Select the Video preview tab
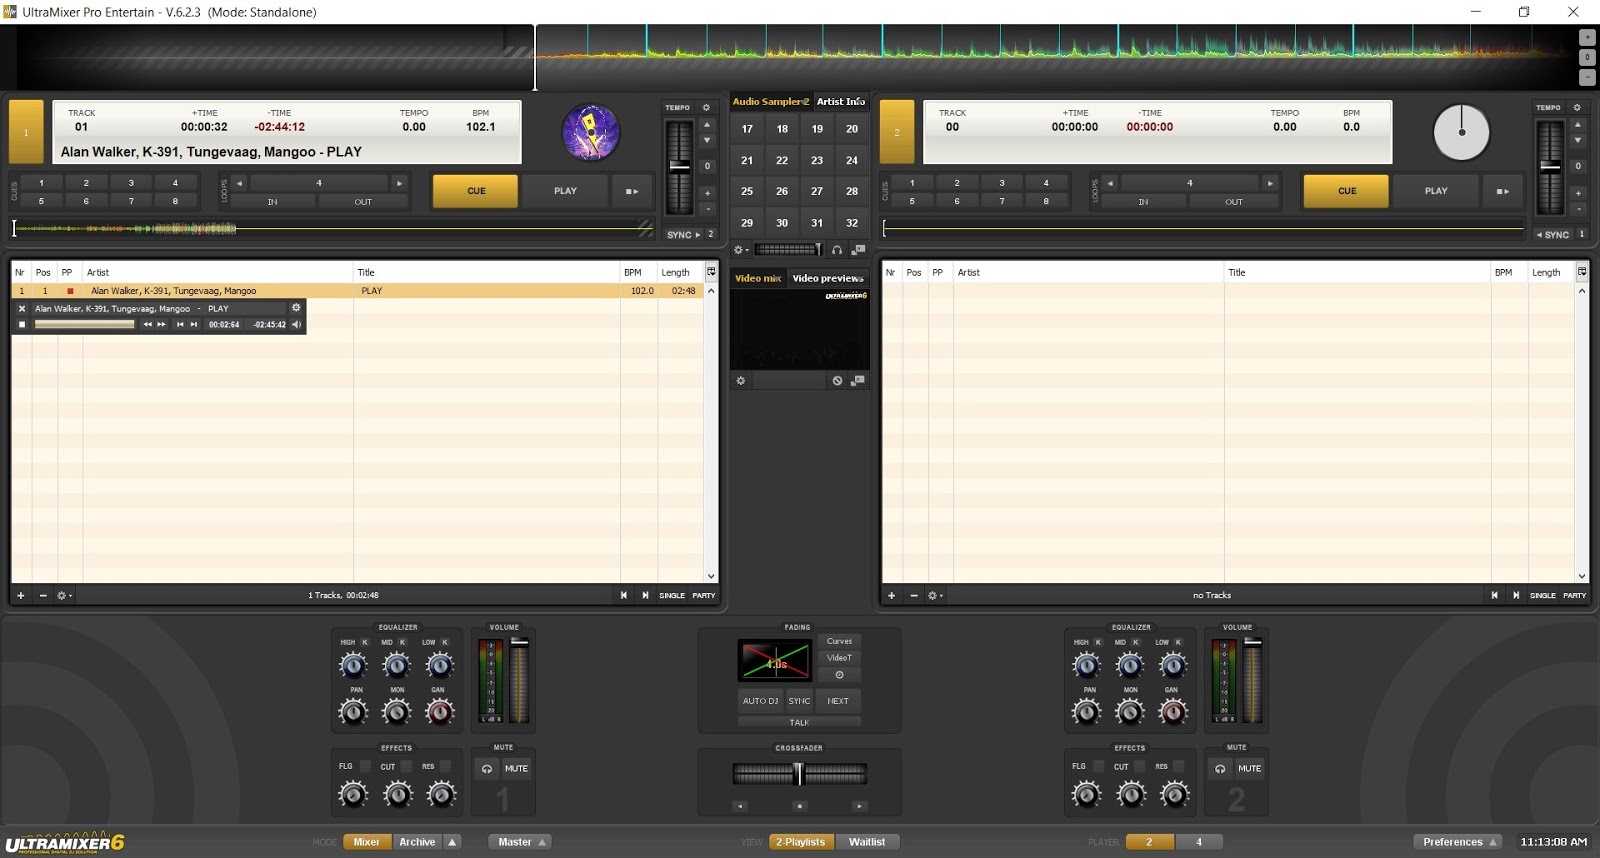Viewport: 1600px width, 858px height. [x=828, y=278]
